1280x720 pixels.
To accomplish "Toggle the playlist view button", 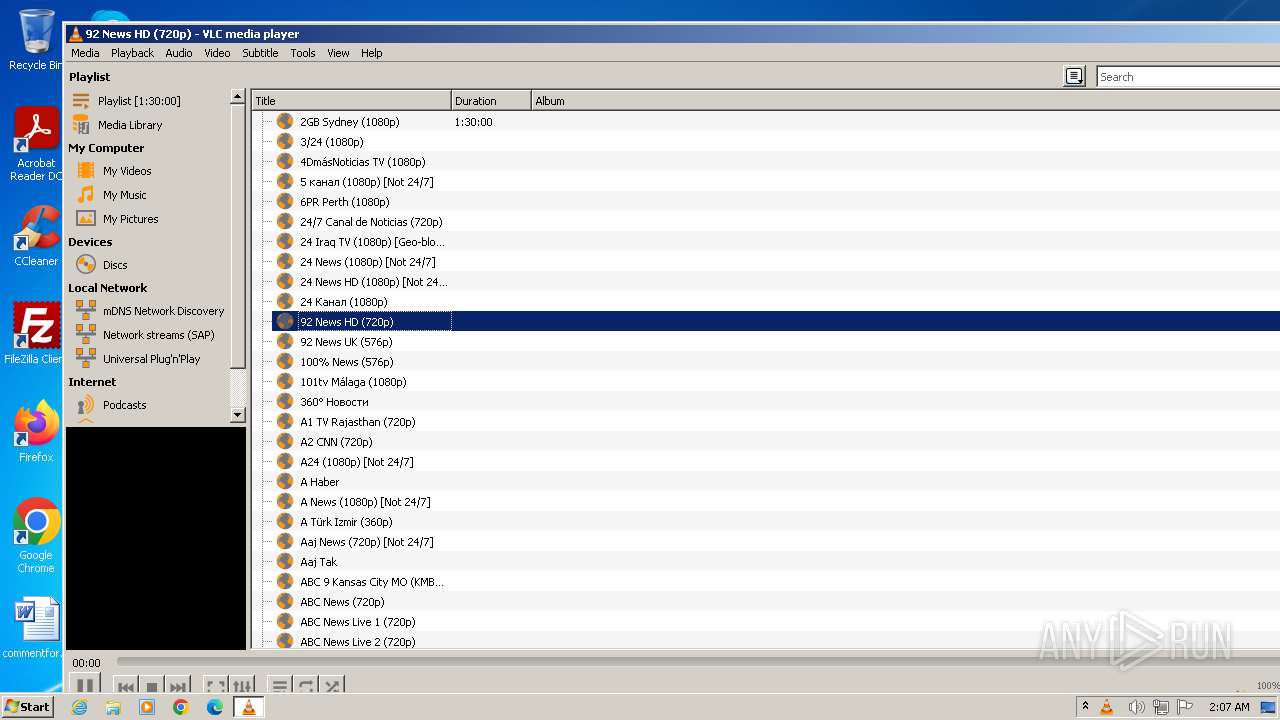I will (x=280, y=686).
